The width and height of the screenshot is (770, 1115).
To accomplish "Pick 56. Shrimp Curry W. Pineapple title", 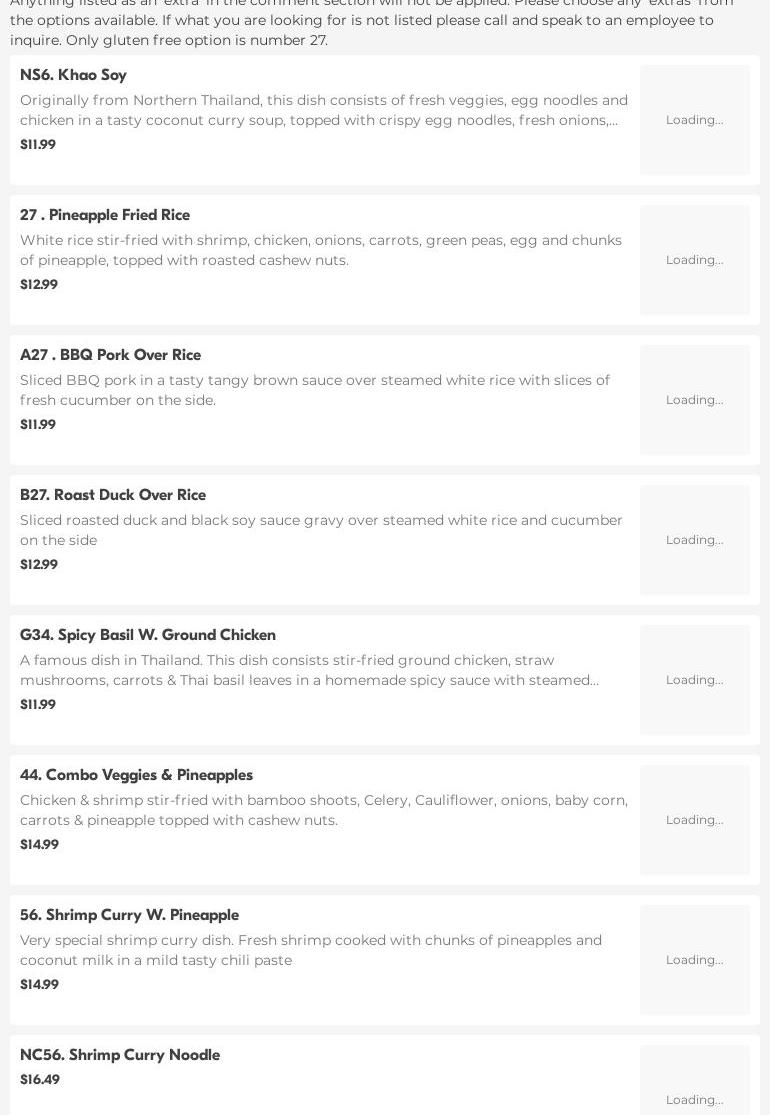I will click(x=129, y=915).
